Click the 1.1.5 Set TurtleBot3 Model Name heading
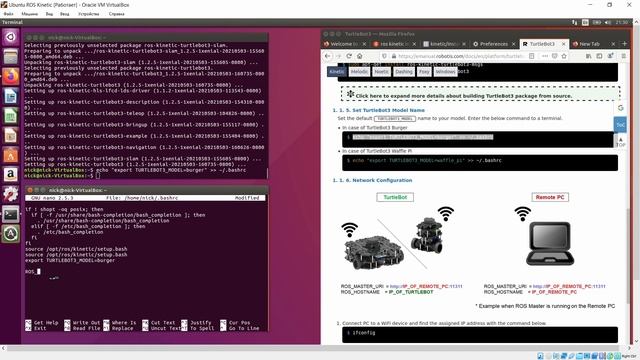The image size is (640, 360). tap(378, 110)
